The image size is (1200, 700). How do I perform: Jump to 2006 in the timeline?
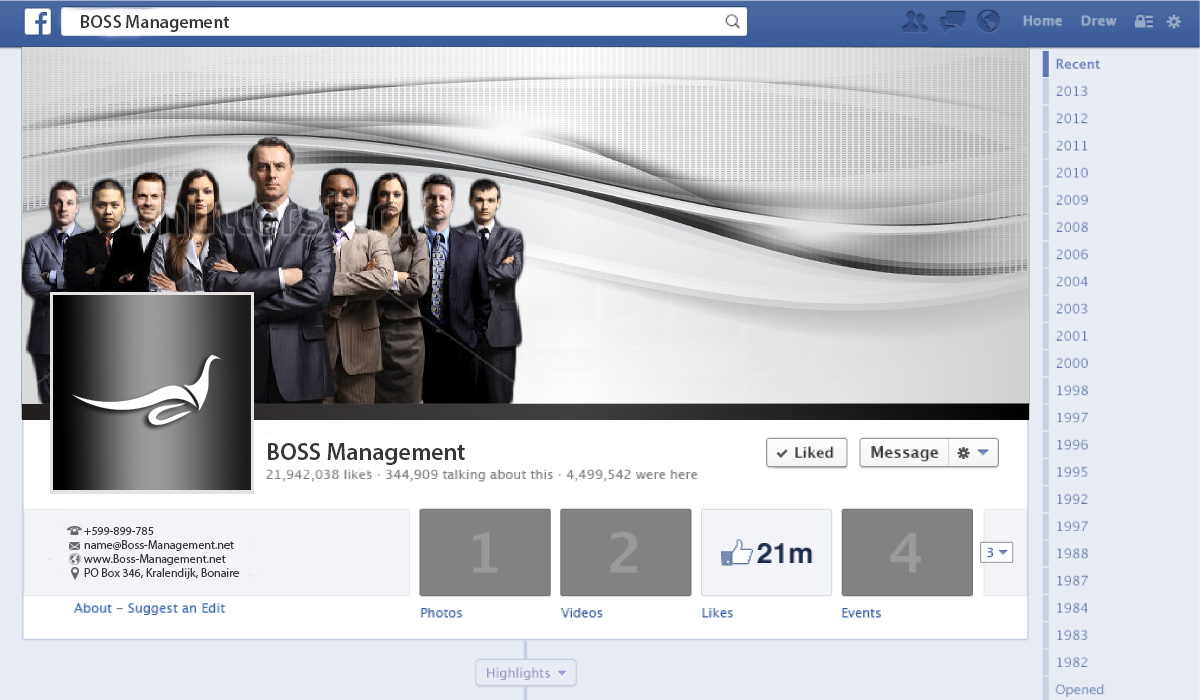1071,254
